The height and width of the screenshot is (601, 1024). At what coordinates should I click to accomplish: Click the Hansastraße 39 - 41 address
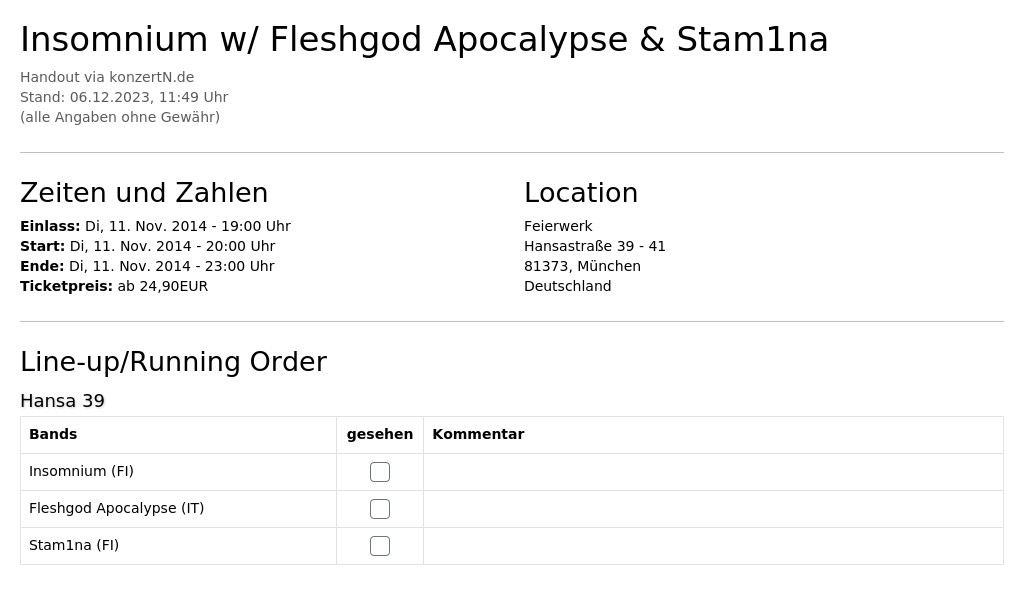click(594, 246)
